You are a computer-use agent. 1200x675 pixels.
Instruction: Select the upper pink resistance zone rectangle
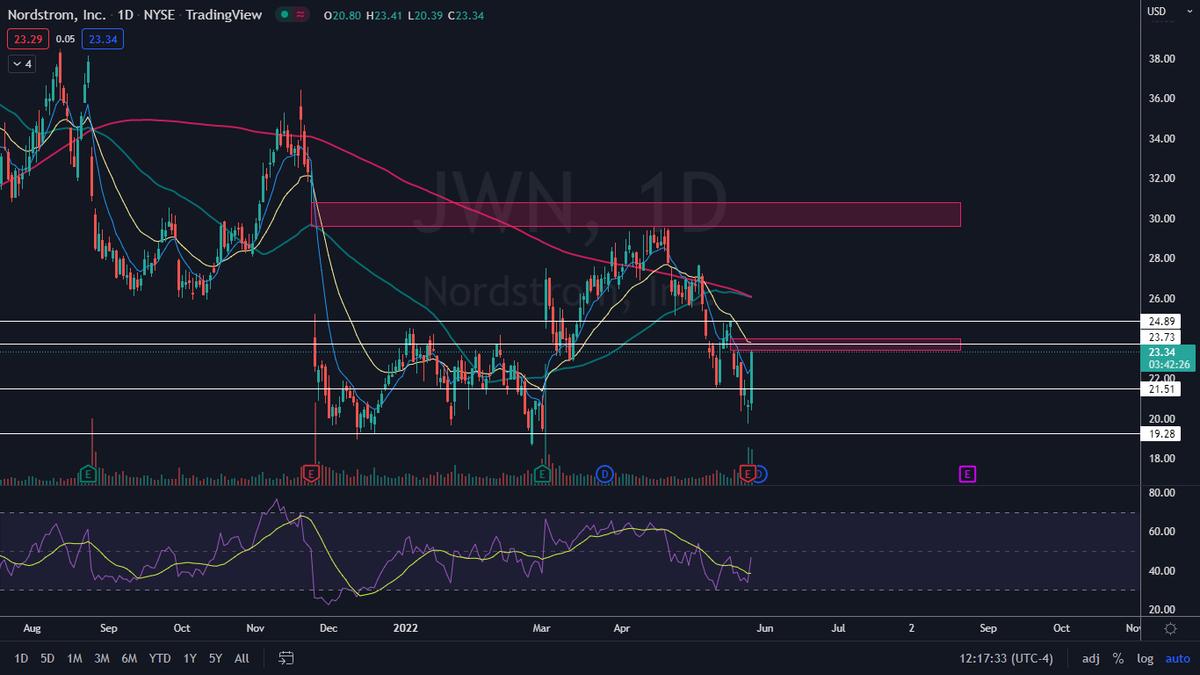point(635,214)
